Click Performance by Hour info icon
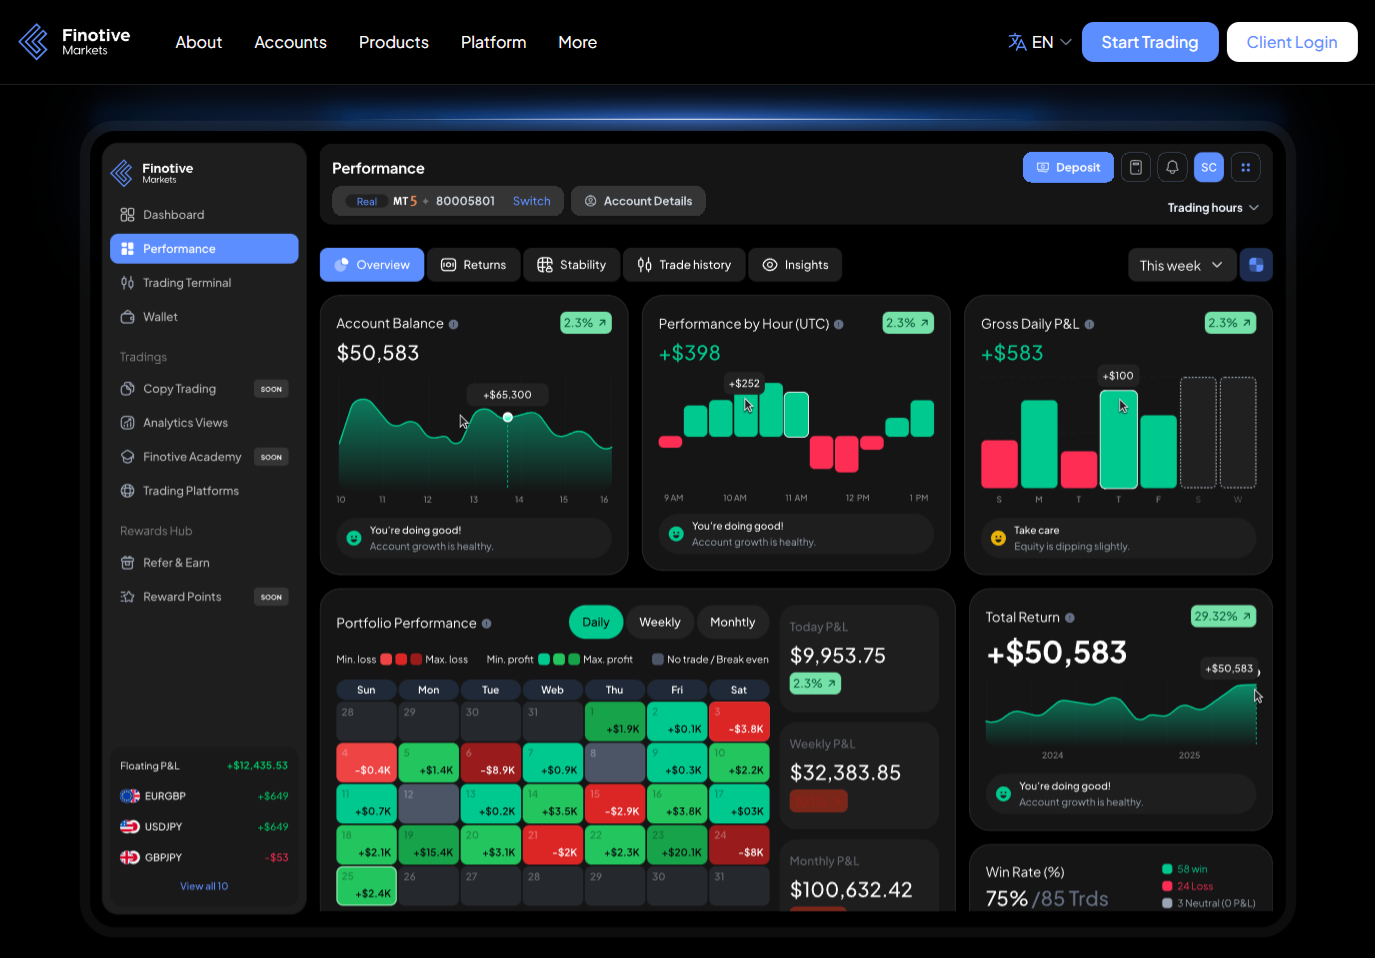Image resolution: width=1375 pixels, height=958 pixels. click(x=839, y=324)
